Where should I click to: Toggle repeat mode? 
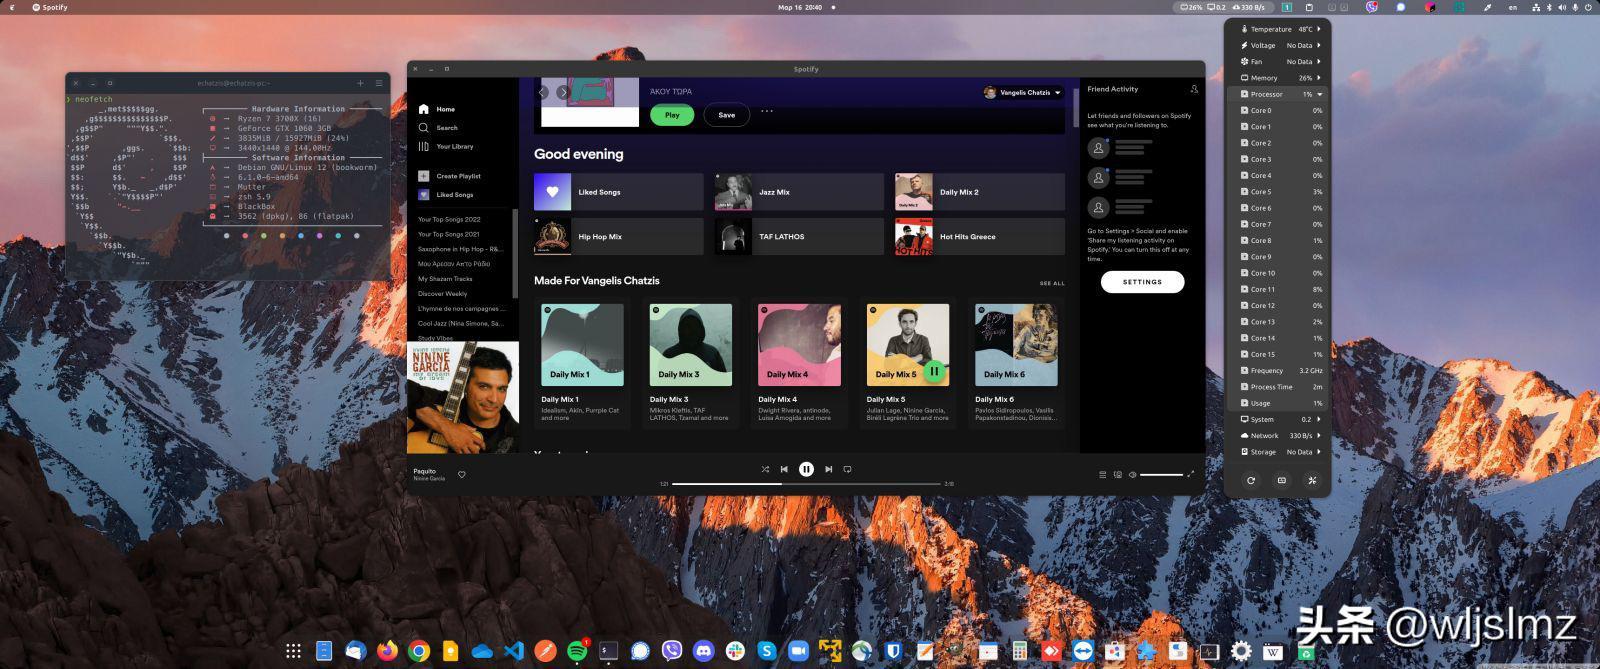click(x=847, y=469)
